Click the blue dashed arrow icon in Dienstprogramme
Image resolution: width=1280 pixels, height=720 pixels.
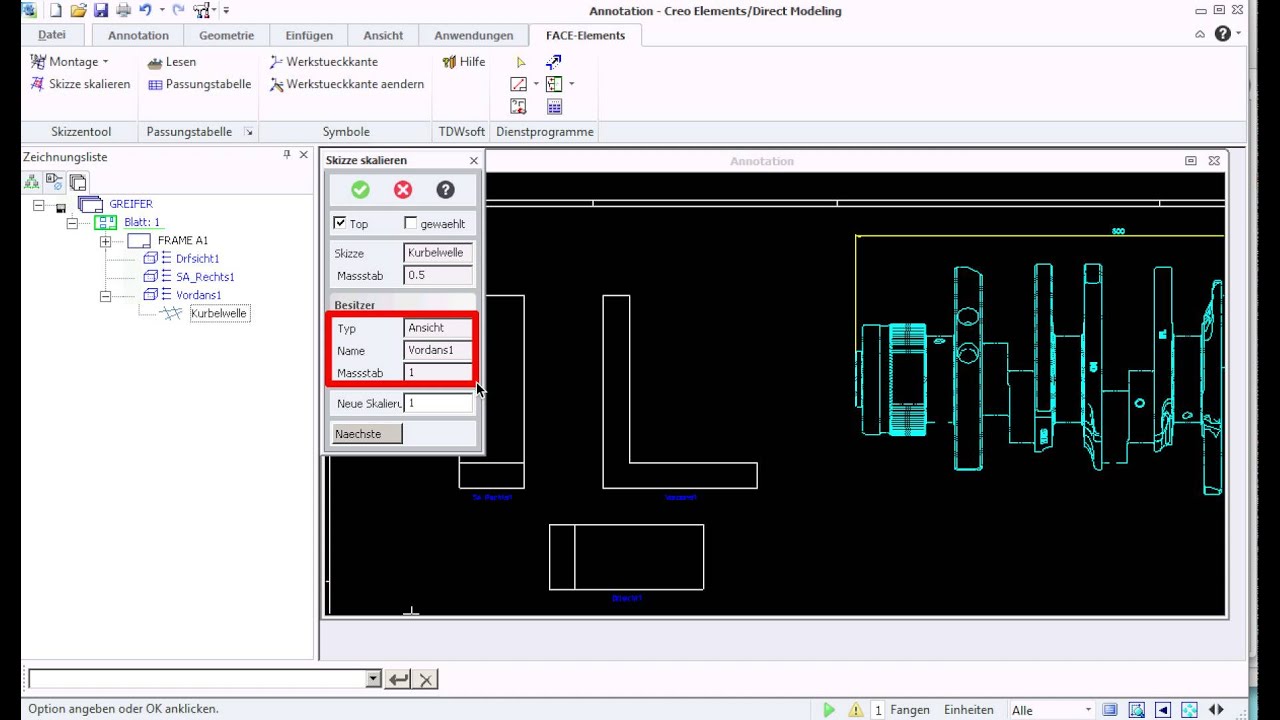pyautogui.click(x=554, y=62)
